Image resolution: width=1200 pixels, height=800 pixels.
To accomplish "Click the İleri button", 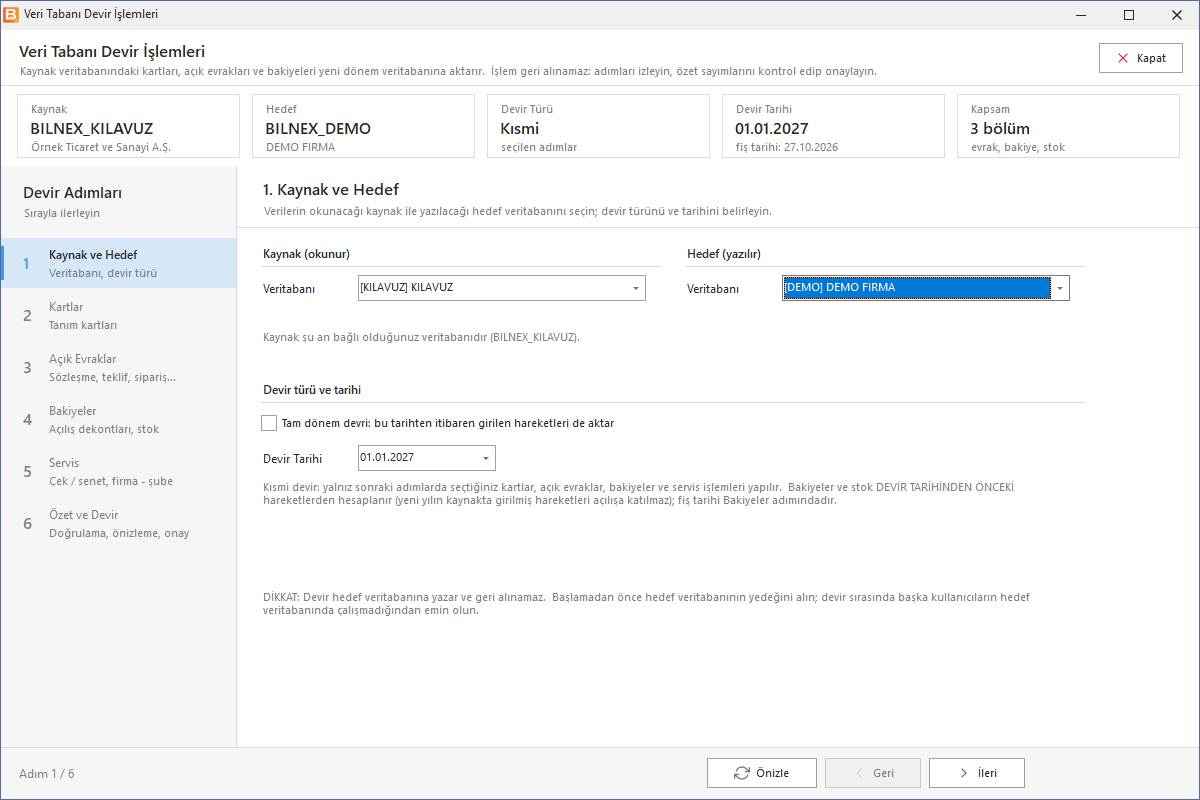I will (977, 773).
